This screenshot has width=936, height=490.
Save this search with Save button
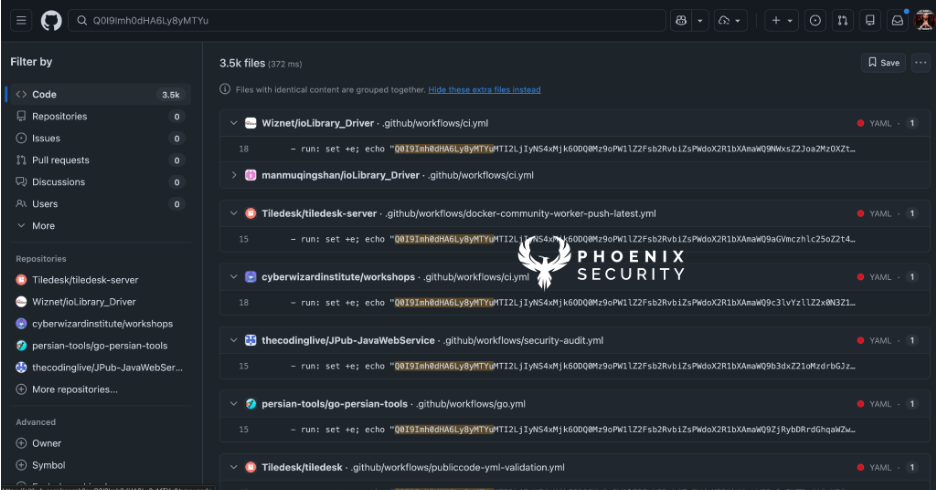[883, 63]
